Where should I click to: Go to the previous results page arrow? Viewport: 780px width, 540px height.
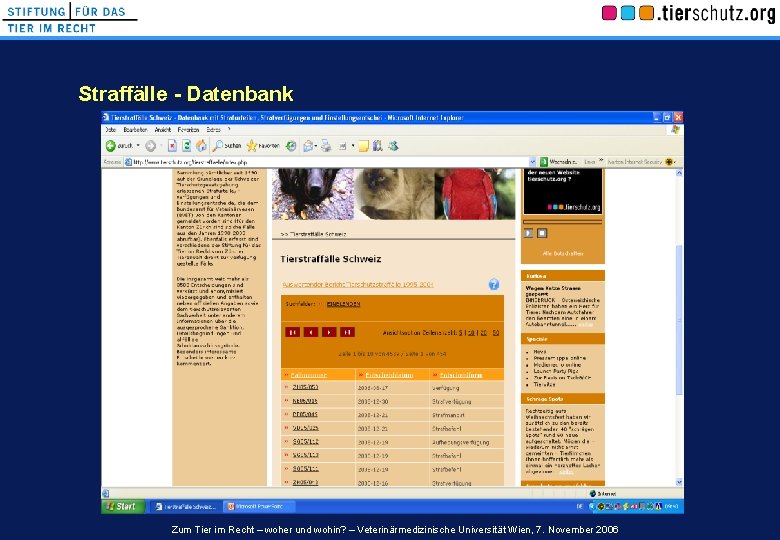point(311,332)
